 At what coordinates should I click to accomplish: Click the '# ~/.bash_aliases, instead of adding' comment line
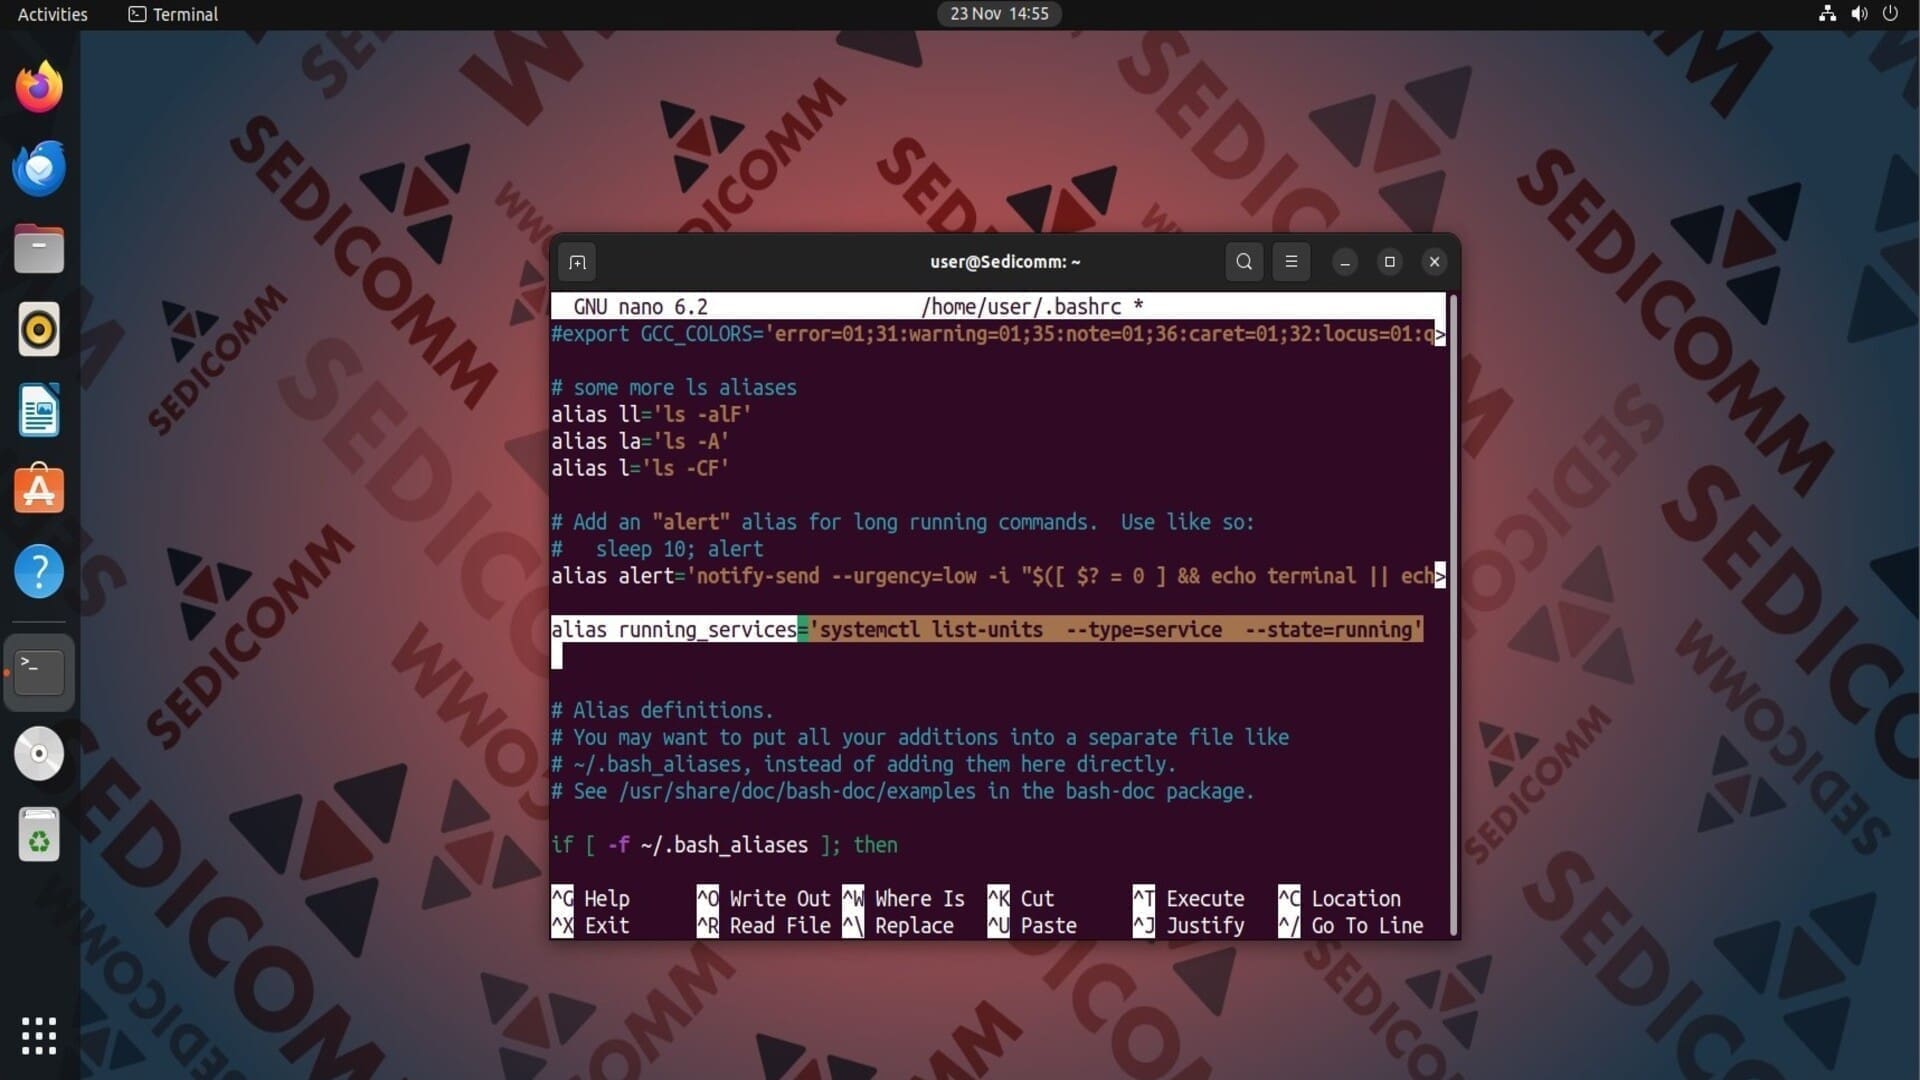(x=864, y=765)
